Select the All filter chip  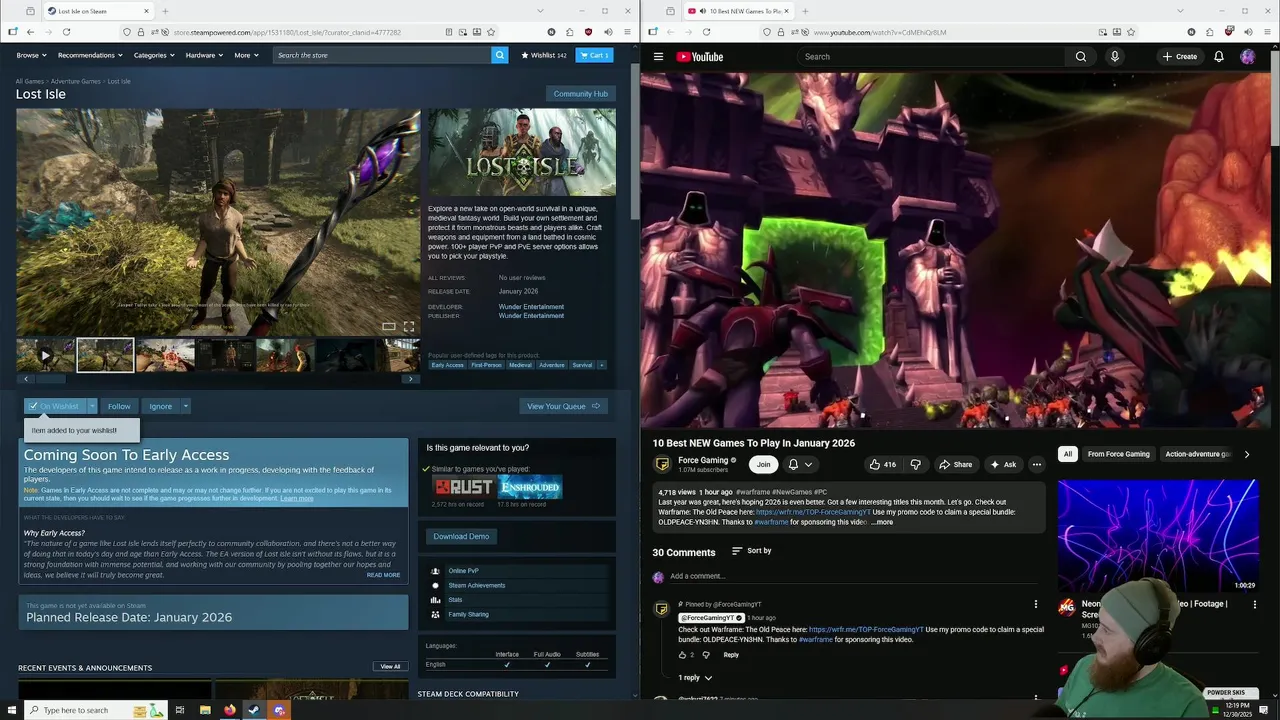coord(1067,454)
